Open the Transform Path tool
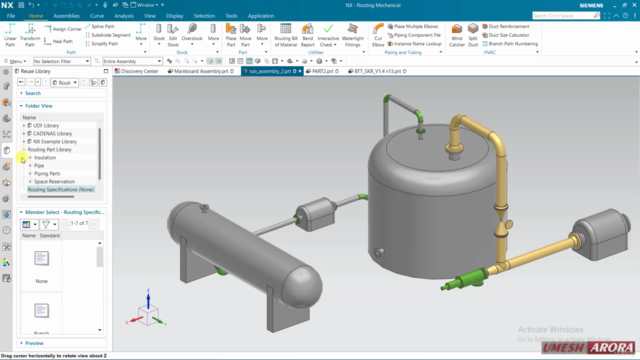The width and height of the screenshot is (640, 360). pyautogui.click(x=30, y=35)
